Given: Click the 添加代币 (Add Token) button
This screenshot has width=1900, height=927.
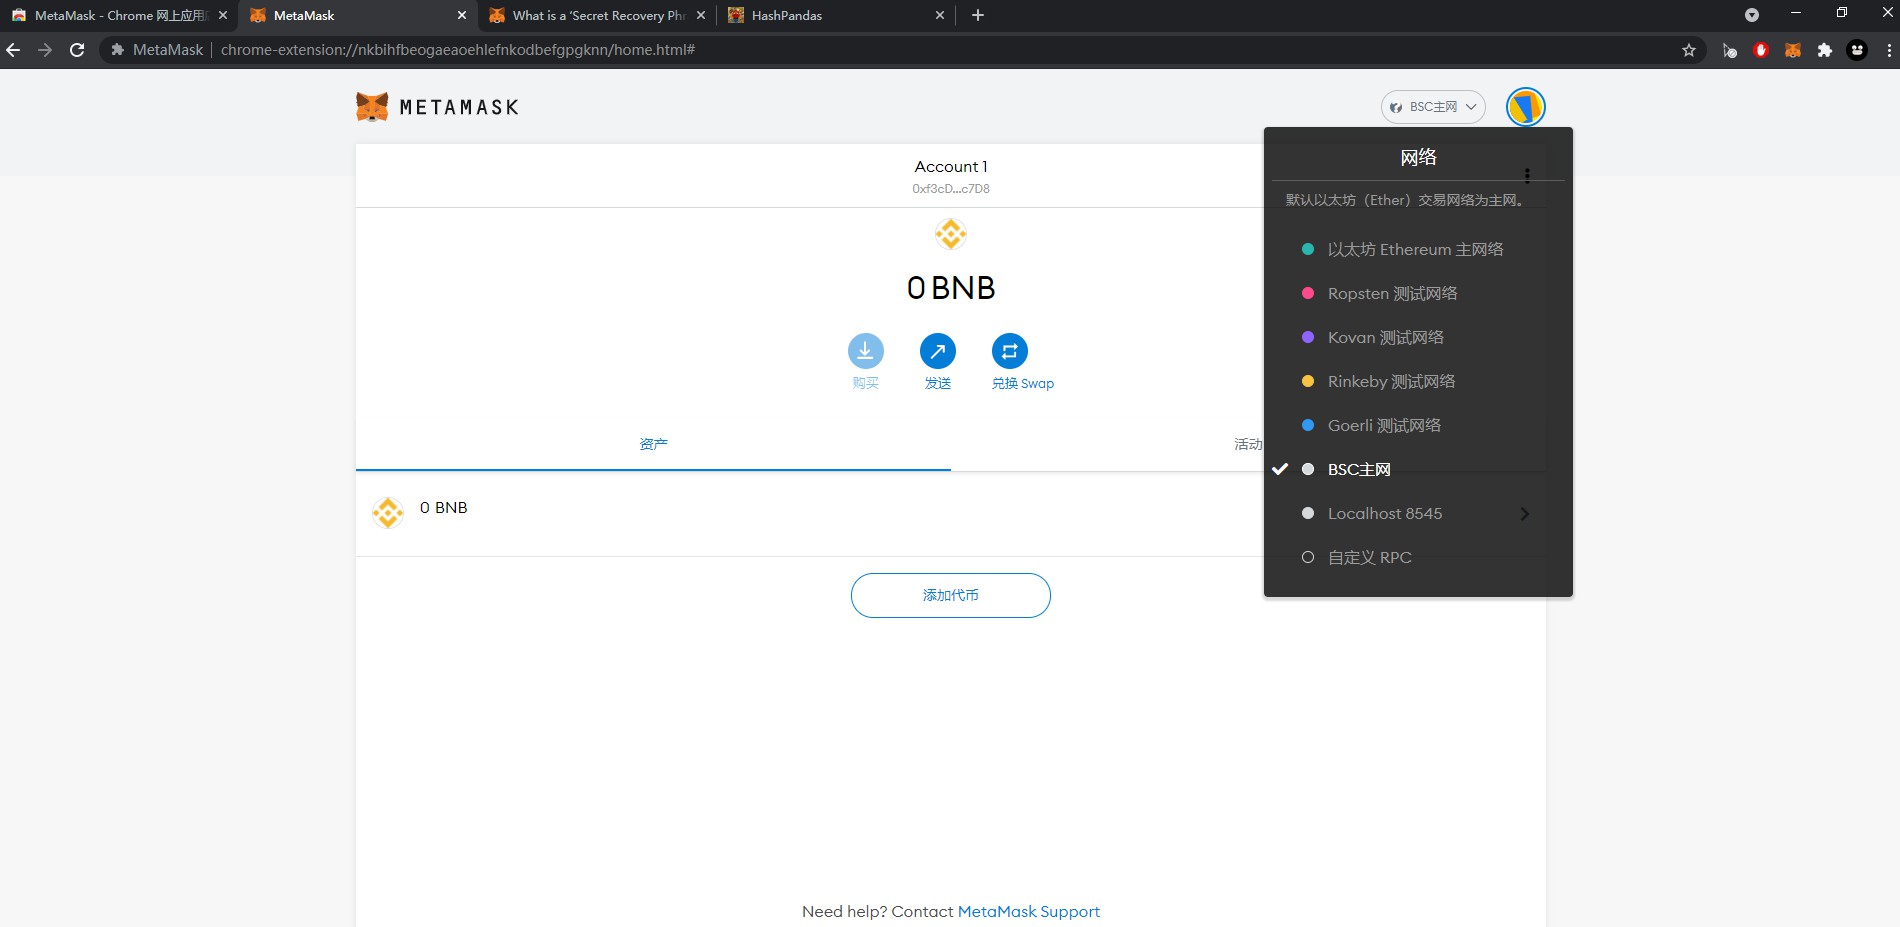Looking at the screenshot, I should click(951, 595).
